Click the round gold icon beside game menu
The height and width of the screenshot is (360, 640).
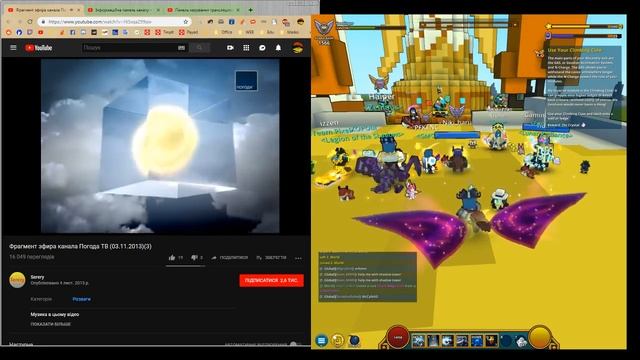(338, 340)
